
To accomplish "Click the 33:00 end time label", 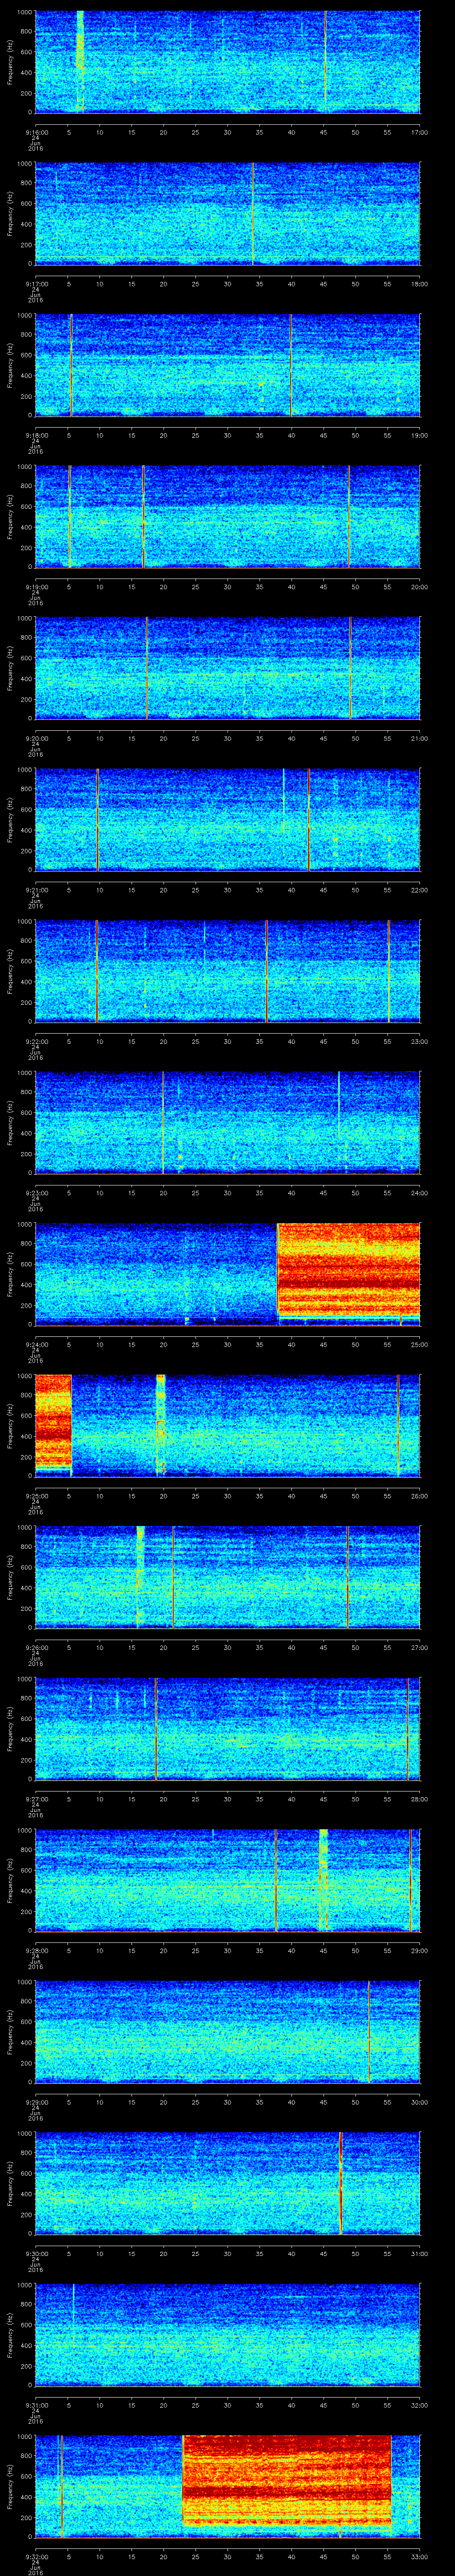I will pos(419,2556).
